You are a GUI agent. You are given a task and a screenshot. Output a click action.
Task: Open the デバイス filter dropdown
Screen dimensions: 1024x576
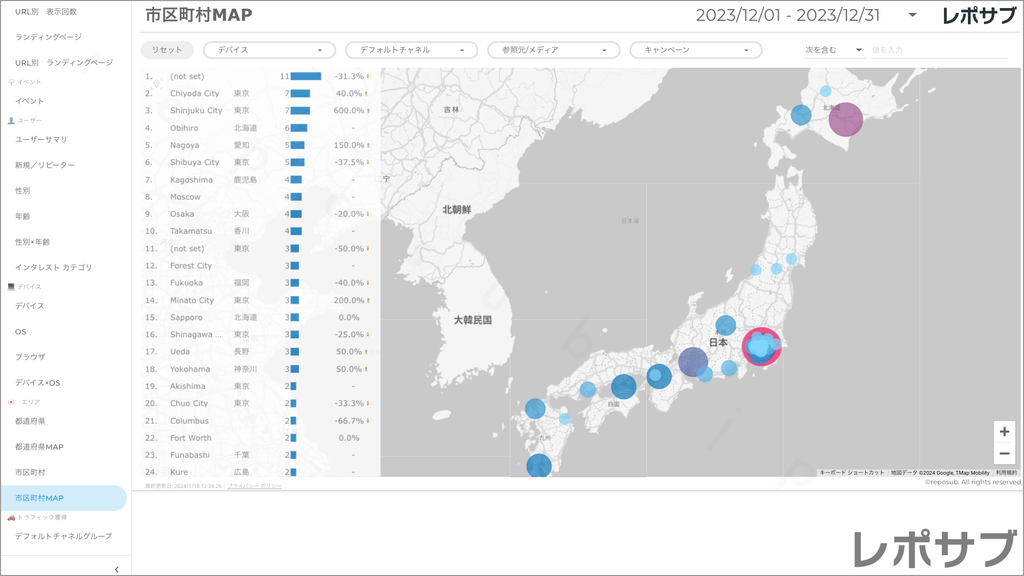coord(268,50)
